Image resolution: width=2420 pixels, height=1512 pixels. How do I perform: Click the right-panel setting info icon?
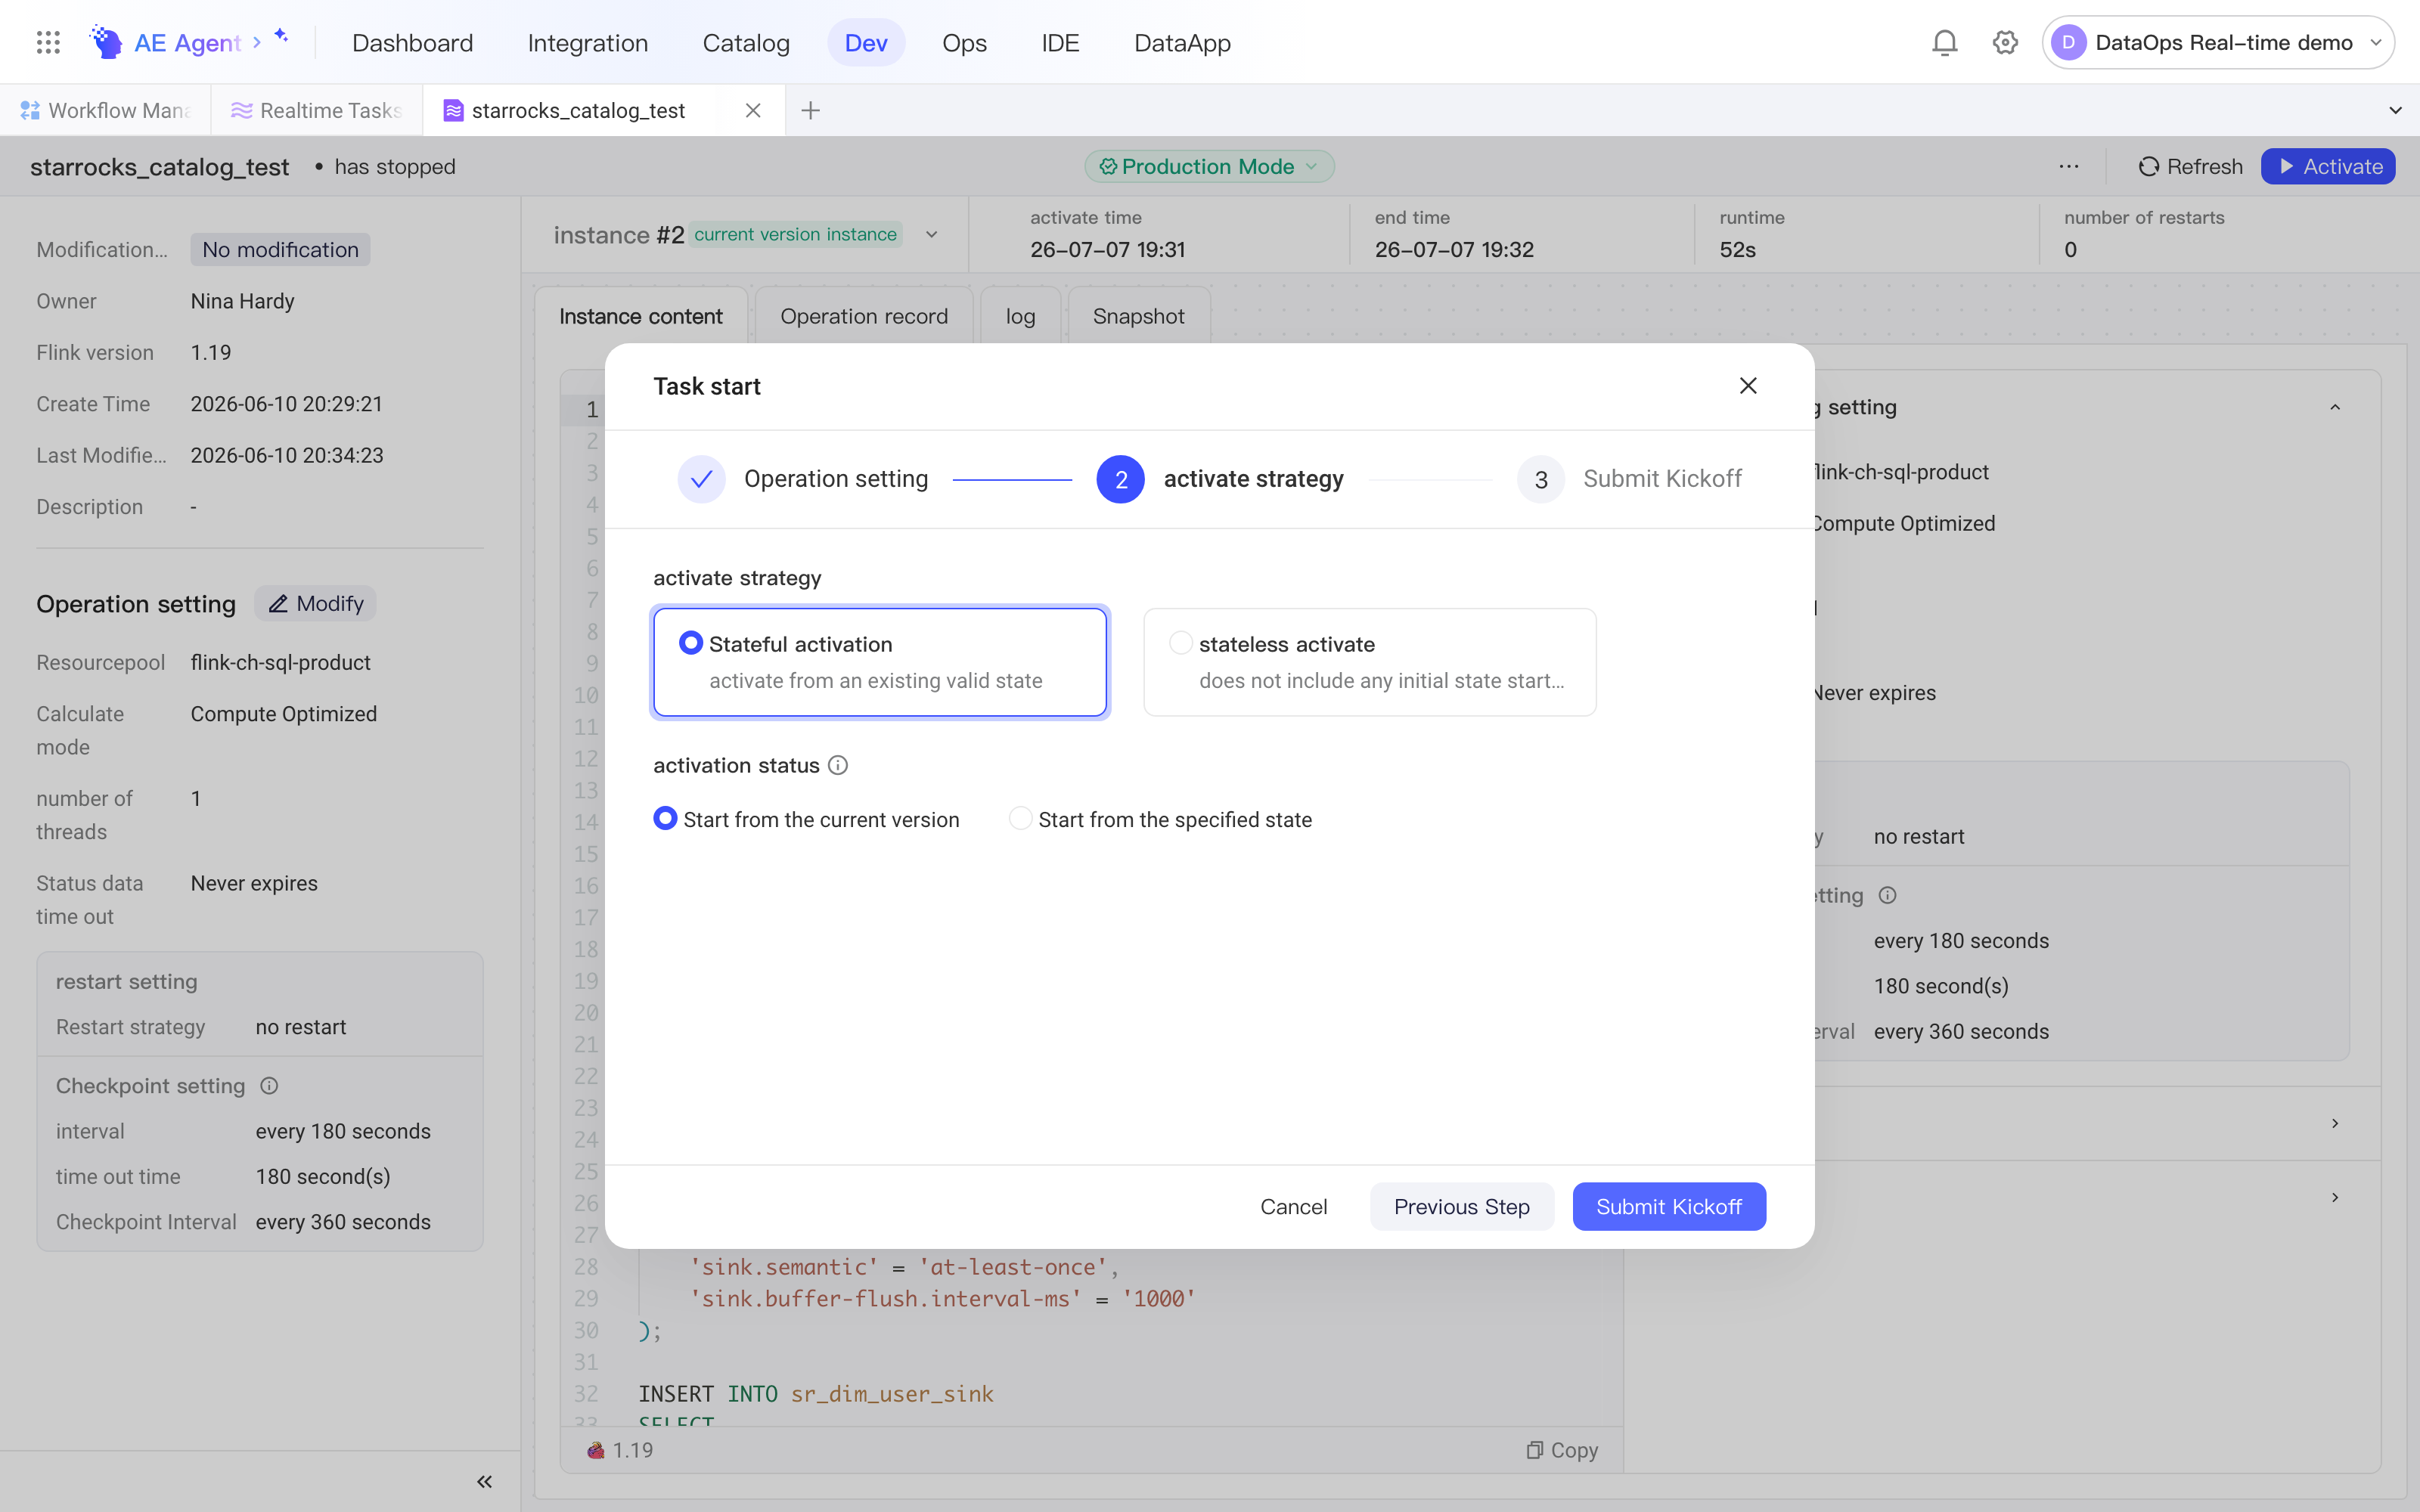[1887, 895]
